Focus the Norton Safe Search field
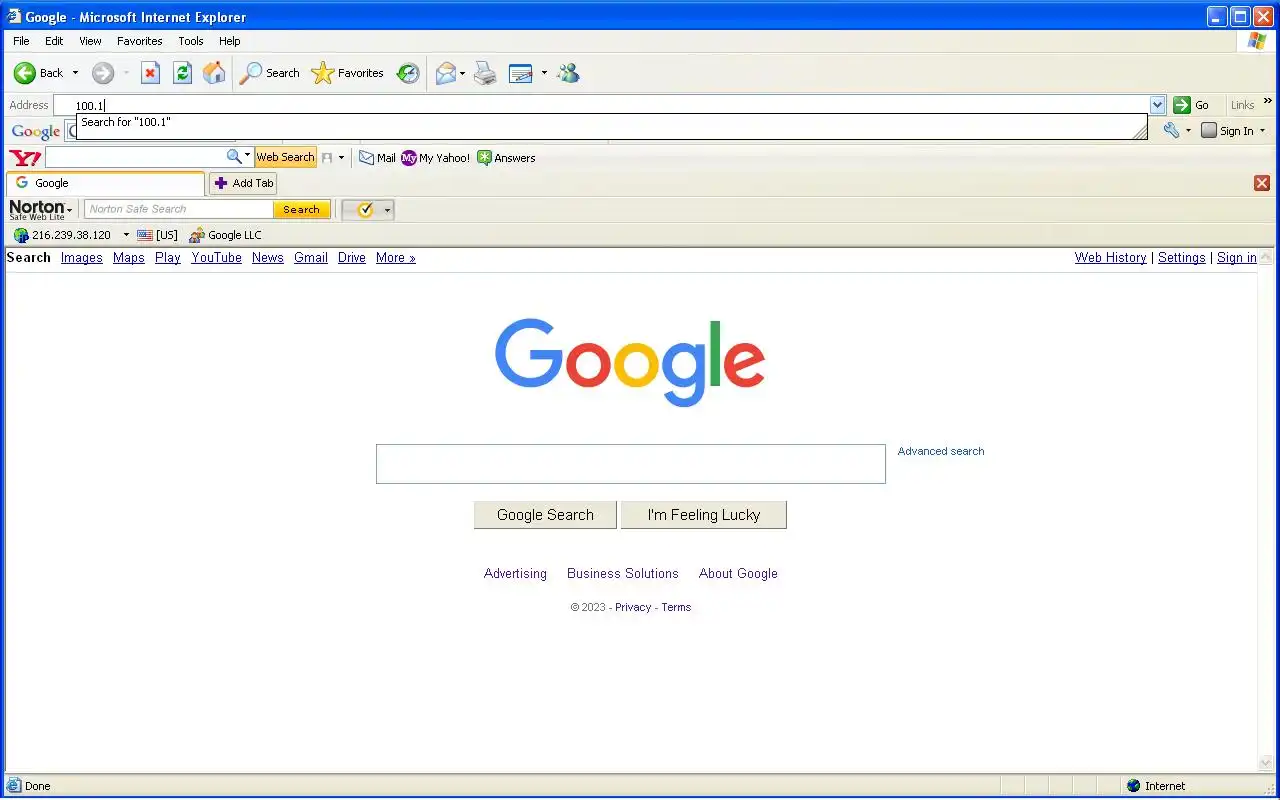 (x=179, y=210)
